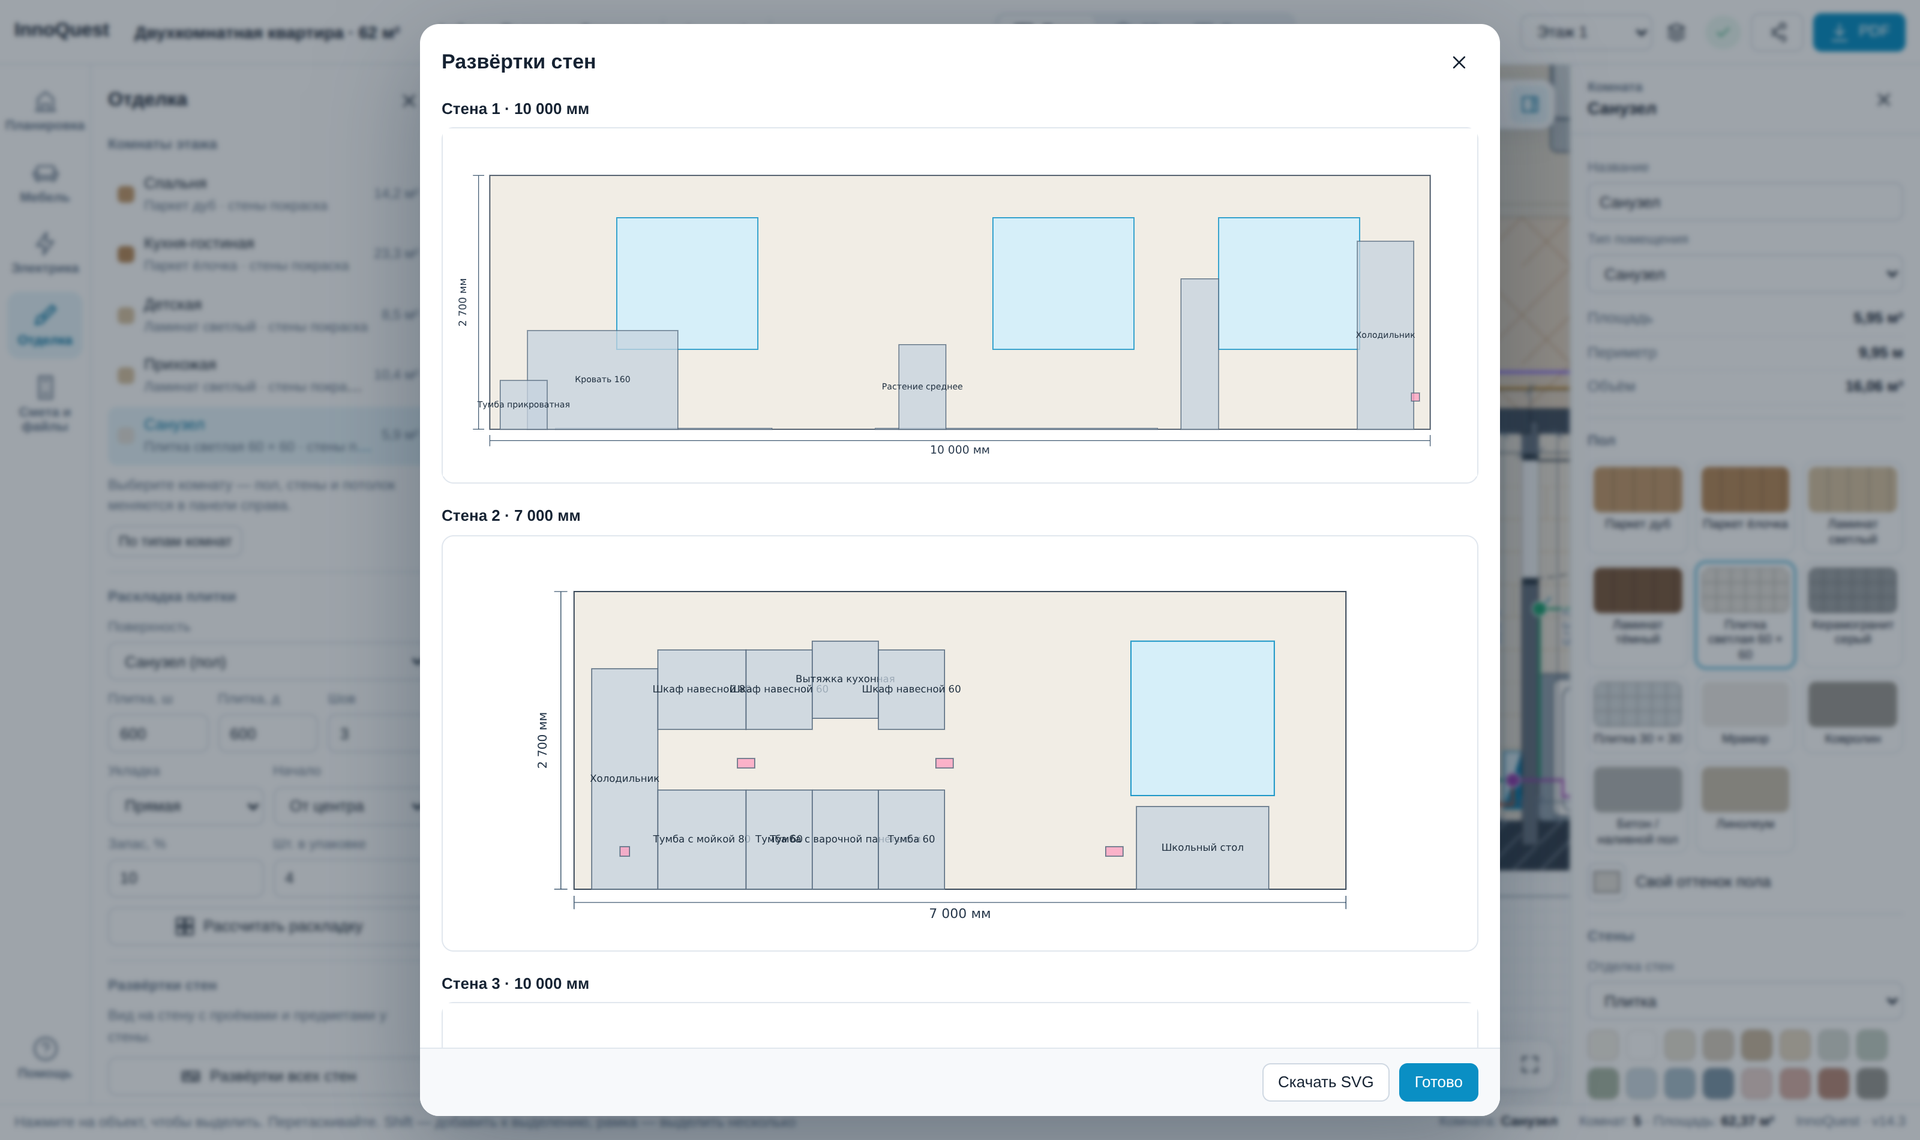This screenshot has height=1140, width=1920.
Task: Toggle the Свой оттенок пола checkbox
Action: point(1606,881)
